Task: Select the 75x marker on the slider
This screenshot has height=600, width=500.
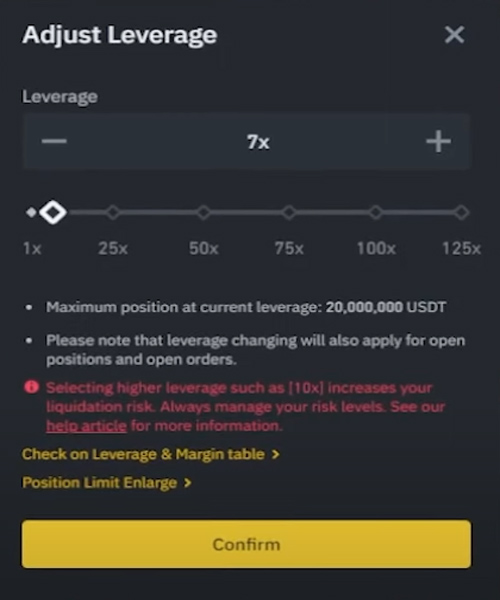Action: (289, 212)
